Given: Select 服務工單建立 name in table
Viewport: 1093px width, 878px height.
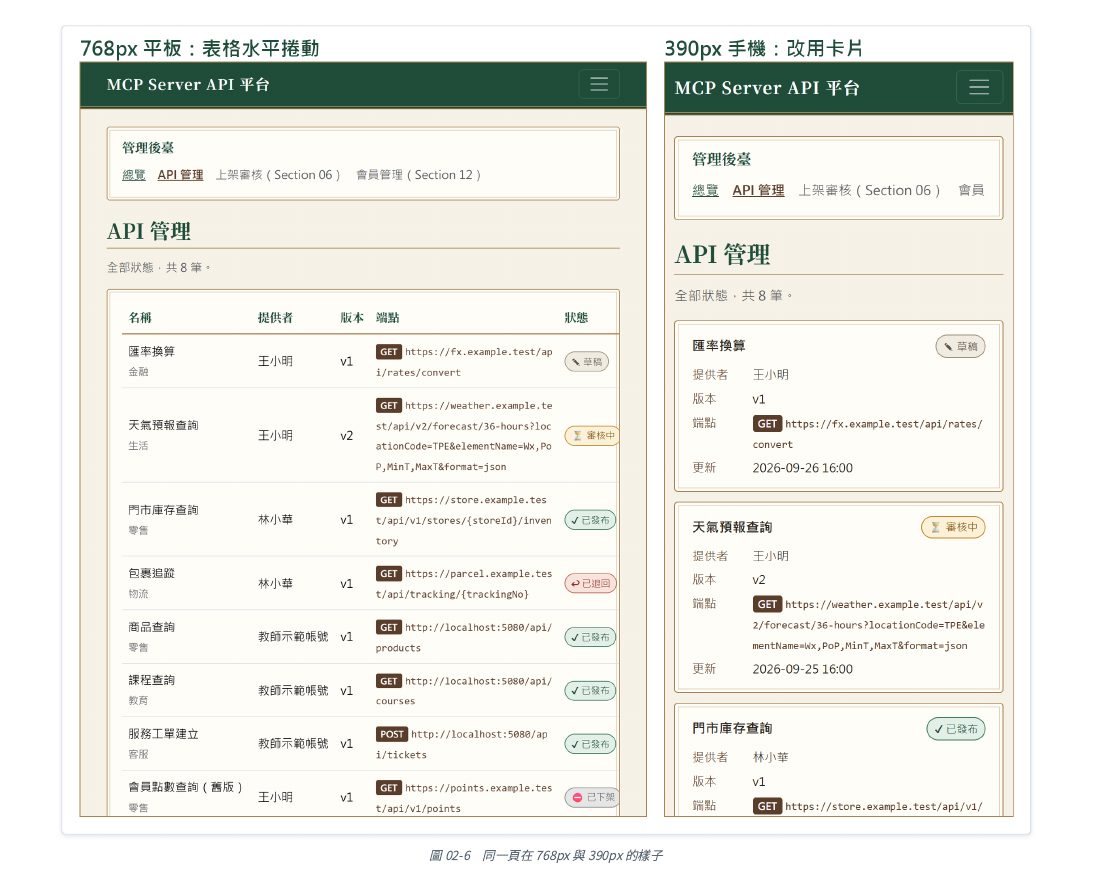Looking at the screenshot, I should click(163, 734).
